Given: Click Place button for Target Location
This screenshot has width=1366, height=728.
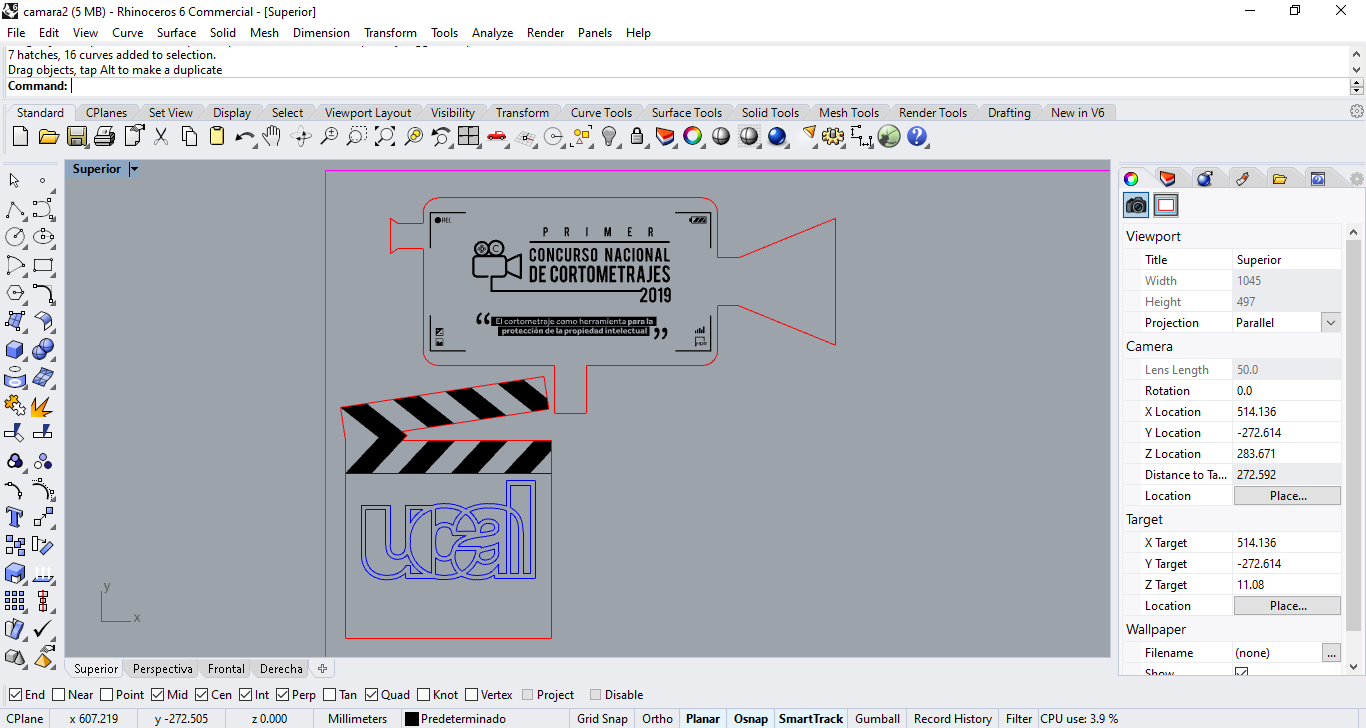Looking at the screenshot, I should click(1287, 606).
